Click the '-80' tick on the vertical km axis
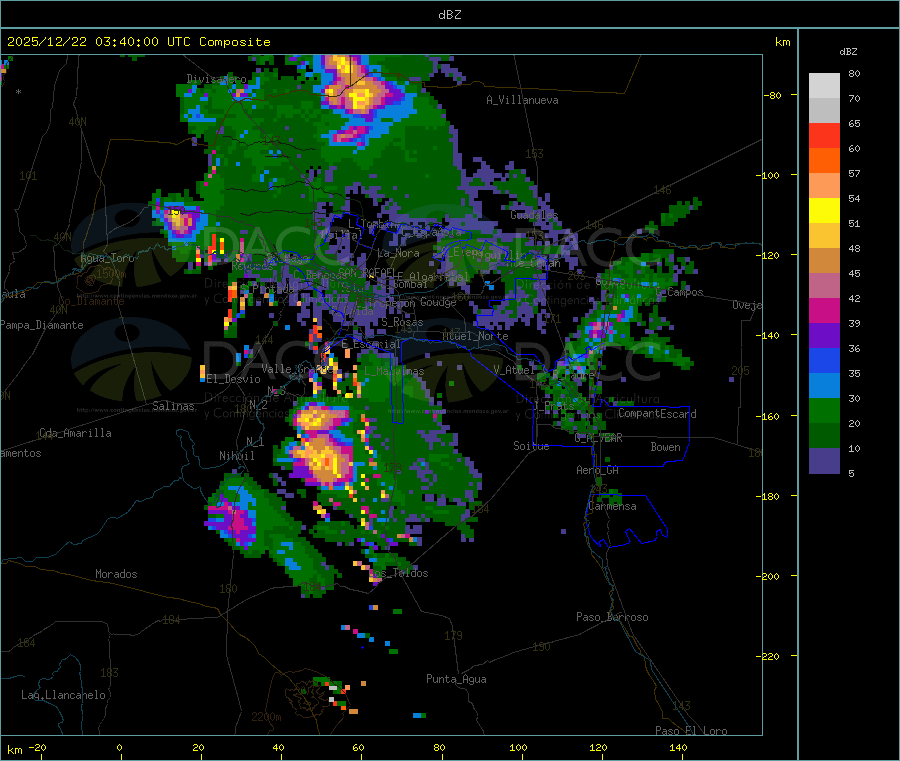 click(x=773, y=95)
